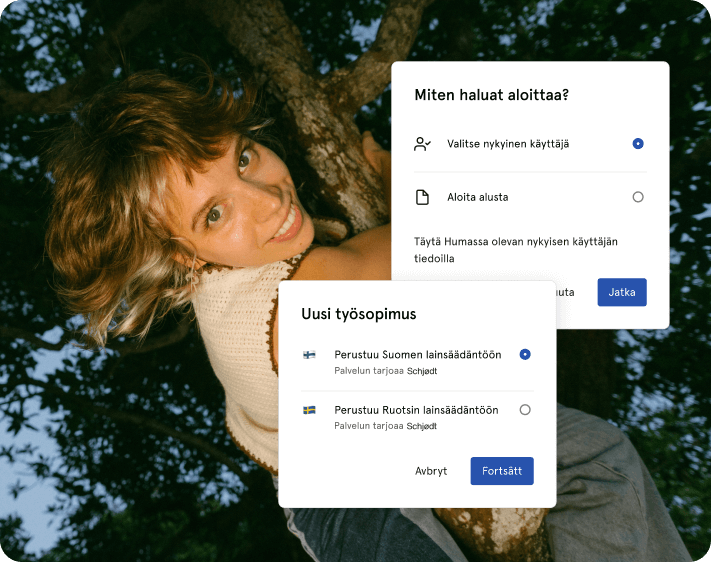
Task: Select the Aloita alusta radio button
Action: click(638, 197)
